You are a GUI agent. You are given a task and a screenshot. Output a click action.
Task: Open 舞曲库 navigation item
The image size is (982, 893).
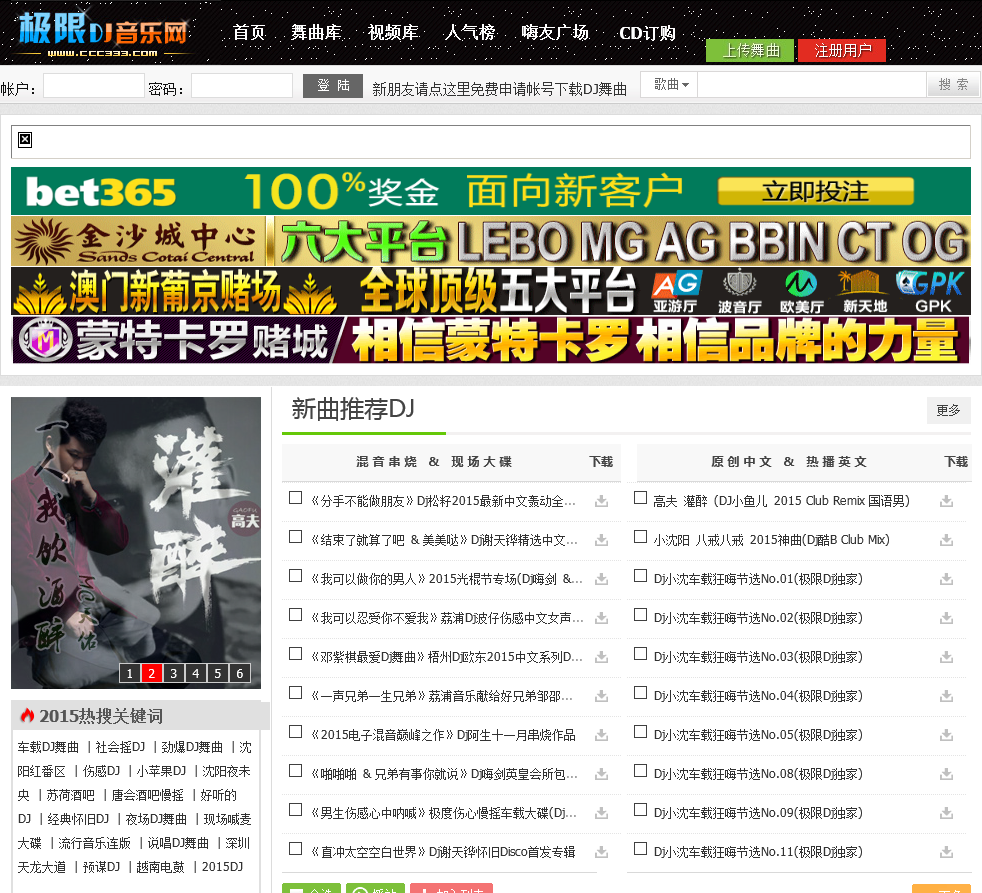316,33
